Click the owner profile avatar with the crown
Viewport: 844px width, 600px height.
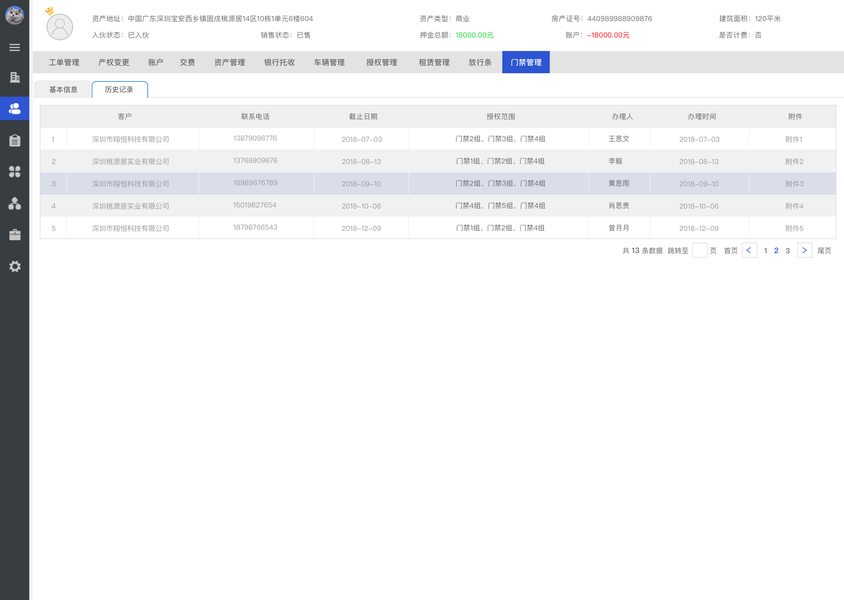59,26
